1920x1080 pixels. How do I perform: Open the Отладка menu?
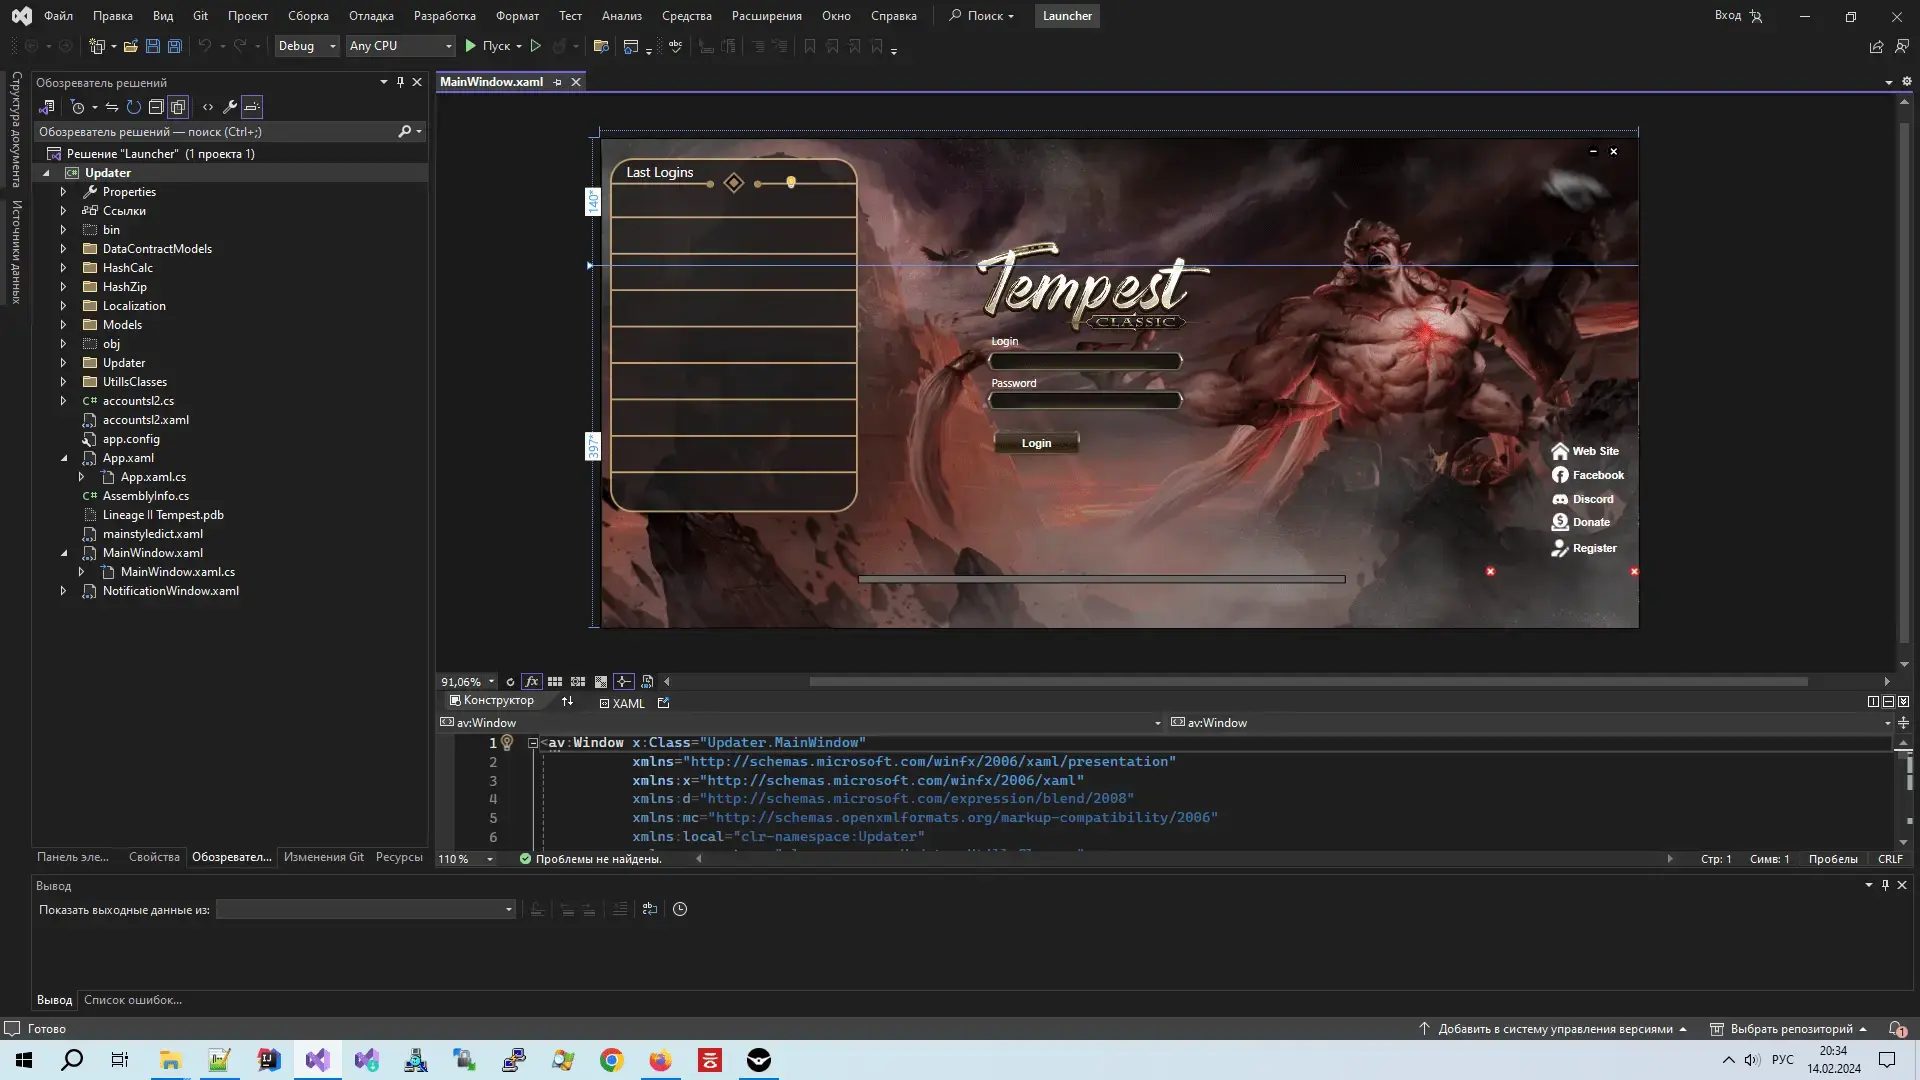pos(371,16)
